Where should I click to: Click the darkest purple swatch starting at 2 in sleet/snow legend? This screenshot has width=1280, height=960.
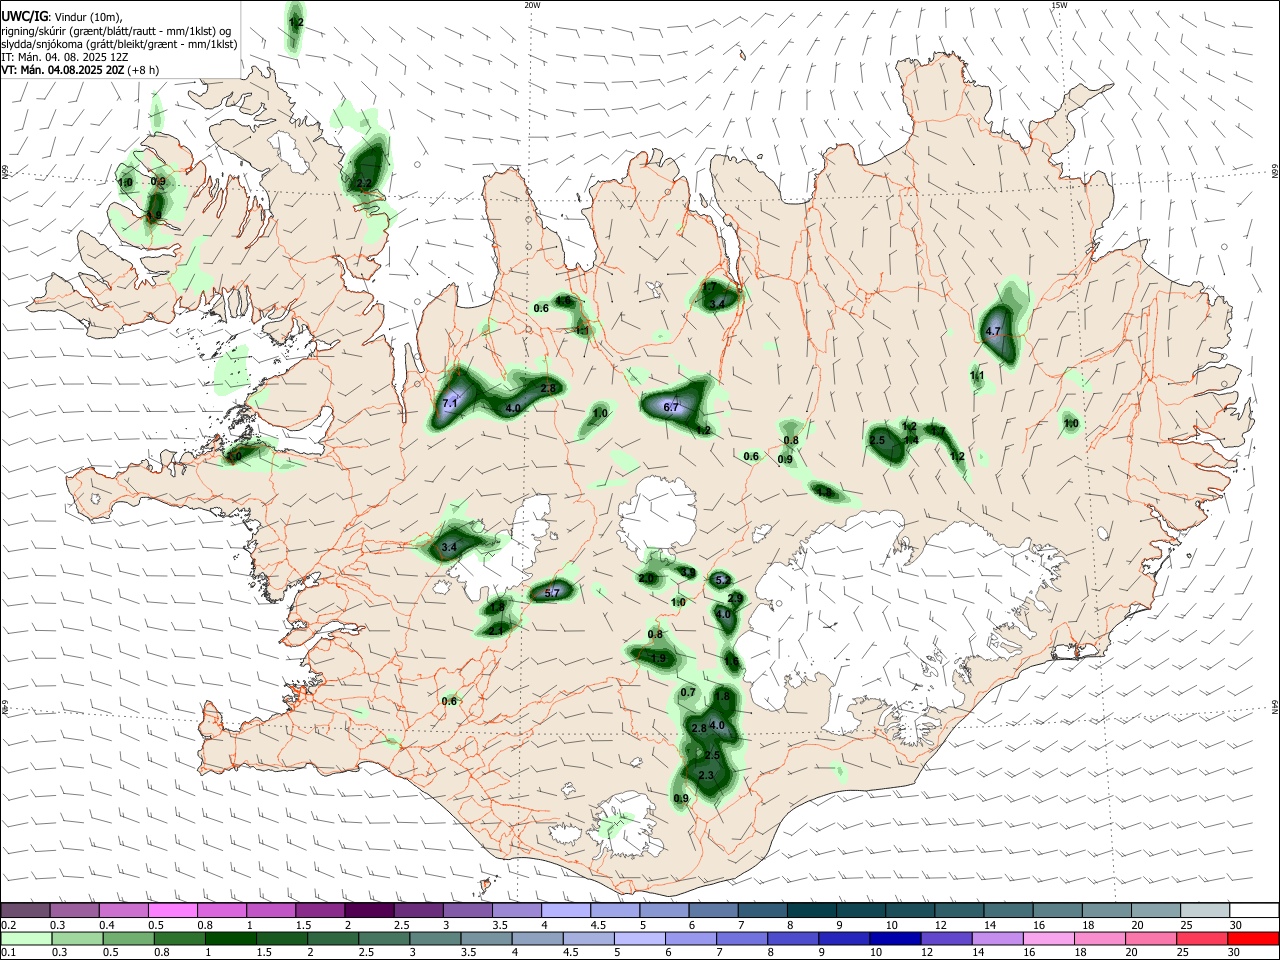(x=368, y=911)
